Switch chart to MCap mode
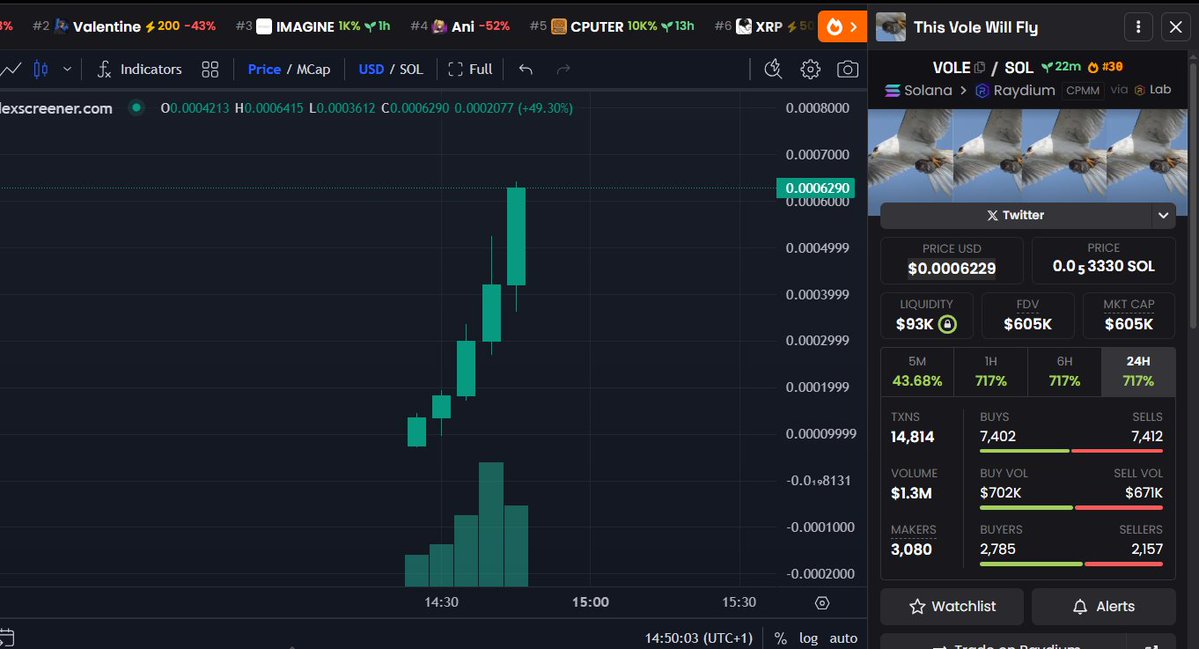 click(x=314, y=70)
